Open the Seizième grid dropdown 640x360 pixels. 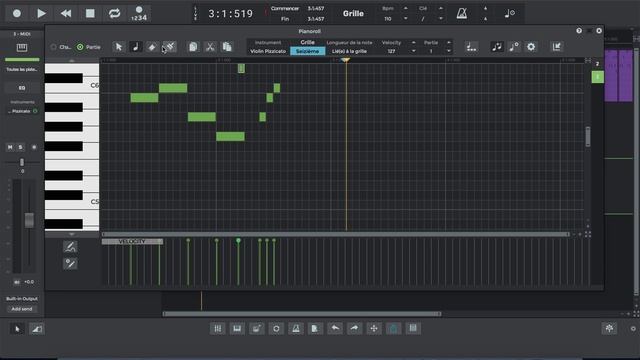pyautogui.click(x=307, y=51)
